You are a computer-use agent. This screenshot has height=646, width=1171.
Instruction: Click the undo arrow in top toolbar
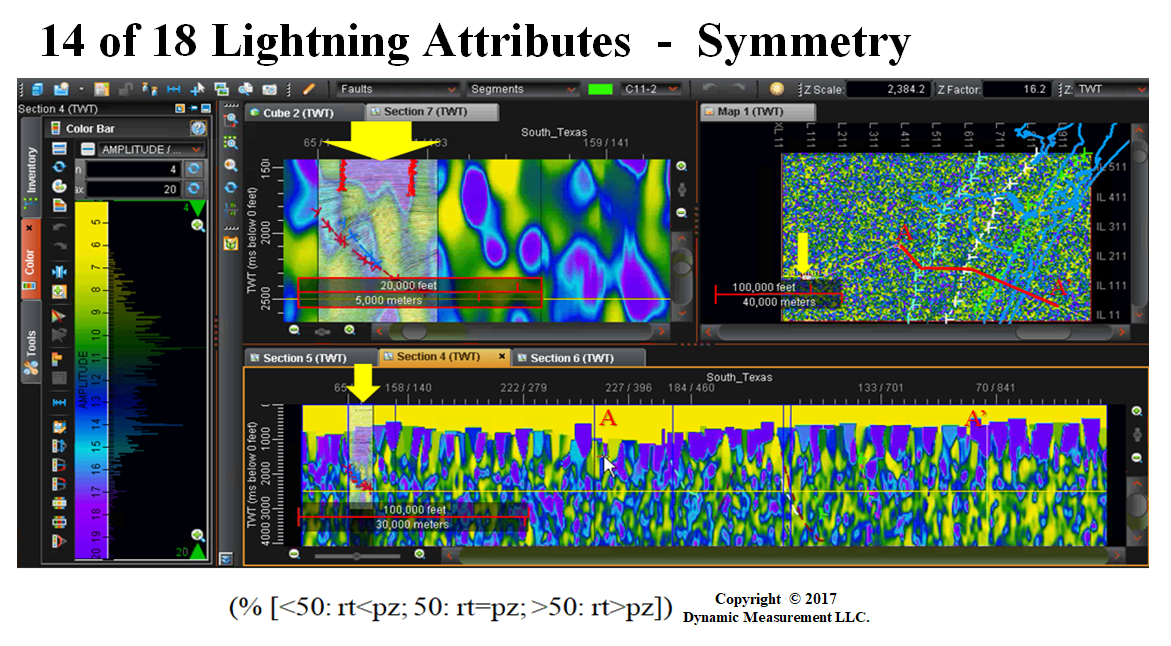(709, 89)
